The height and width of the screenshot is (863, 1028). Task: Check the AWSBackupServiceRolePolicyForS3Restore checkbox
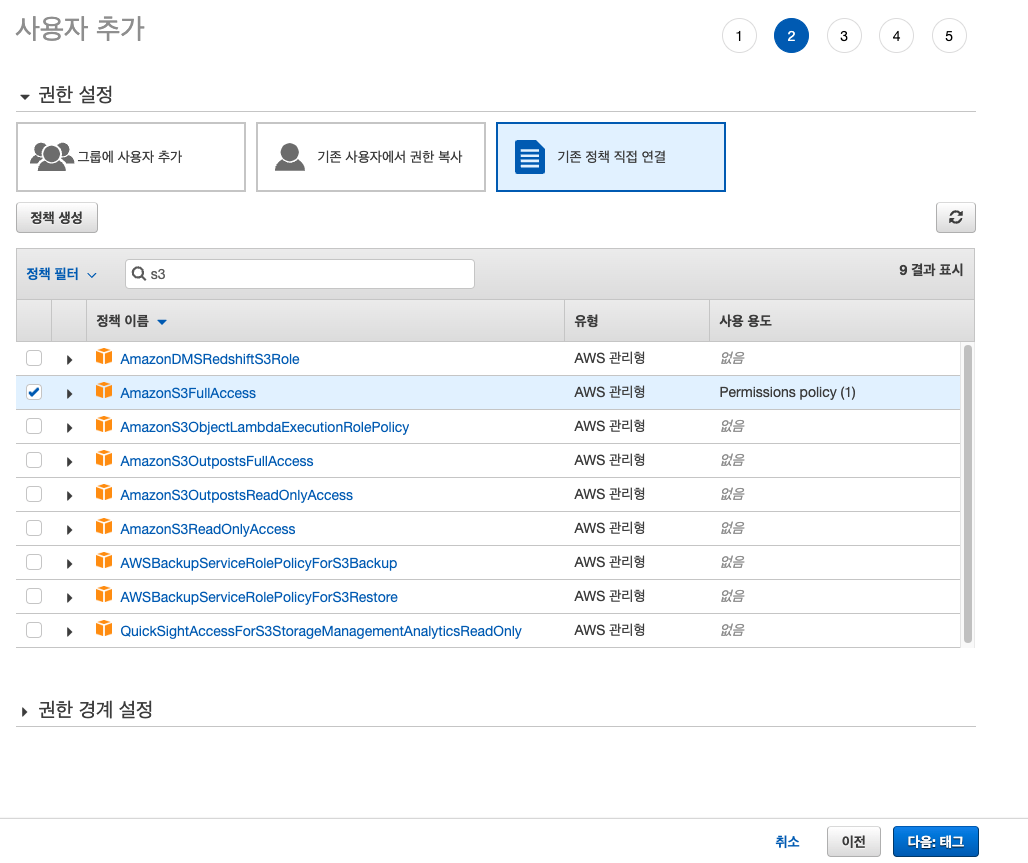34,596
